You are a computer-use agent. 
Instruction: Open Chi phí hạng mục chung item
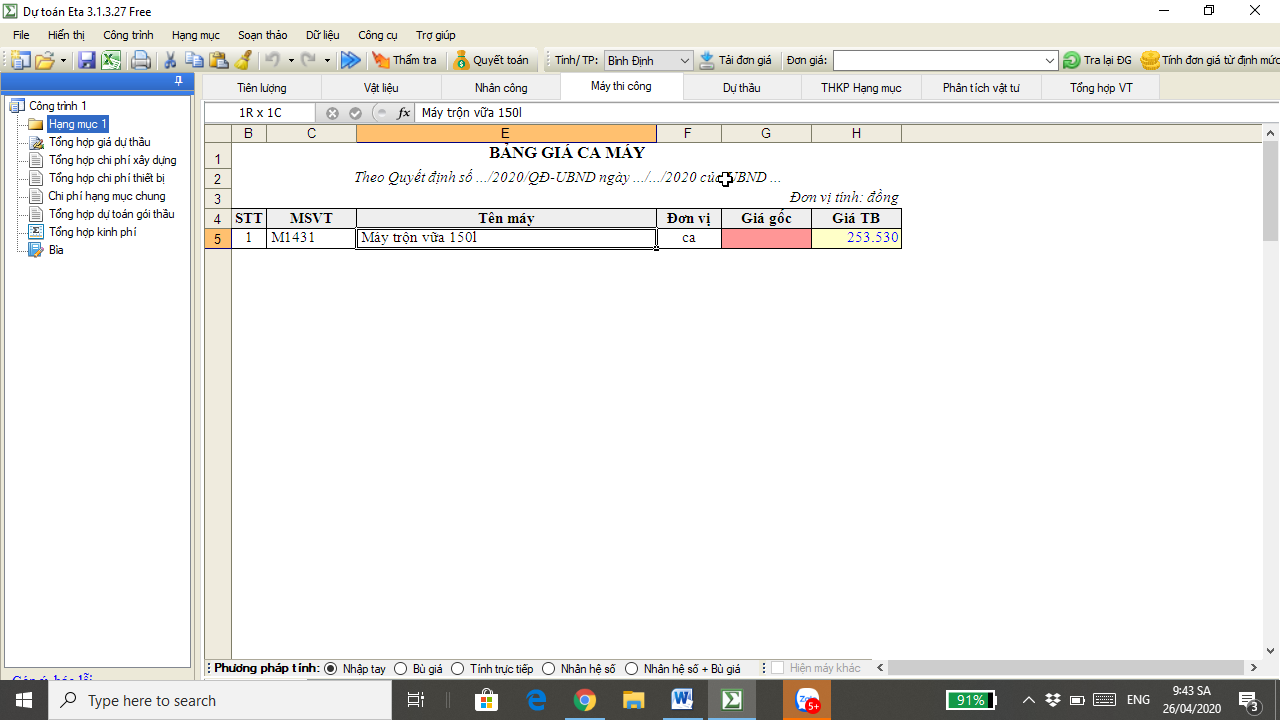click(x=106, y=196)
